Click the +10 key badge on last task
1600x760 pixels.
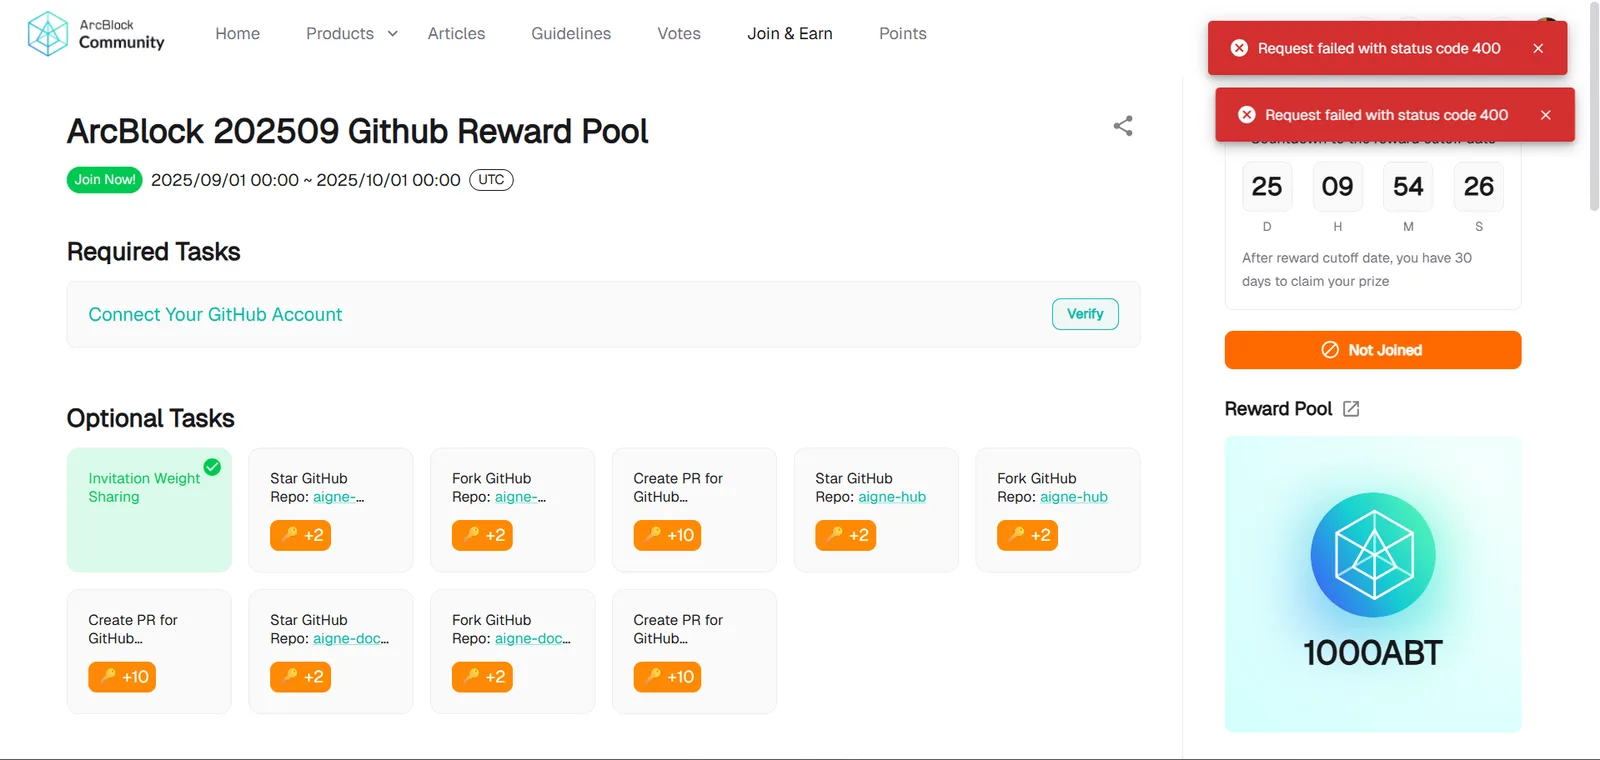point(667,677)
